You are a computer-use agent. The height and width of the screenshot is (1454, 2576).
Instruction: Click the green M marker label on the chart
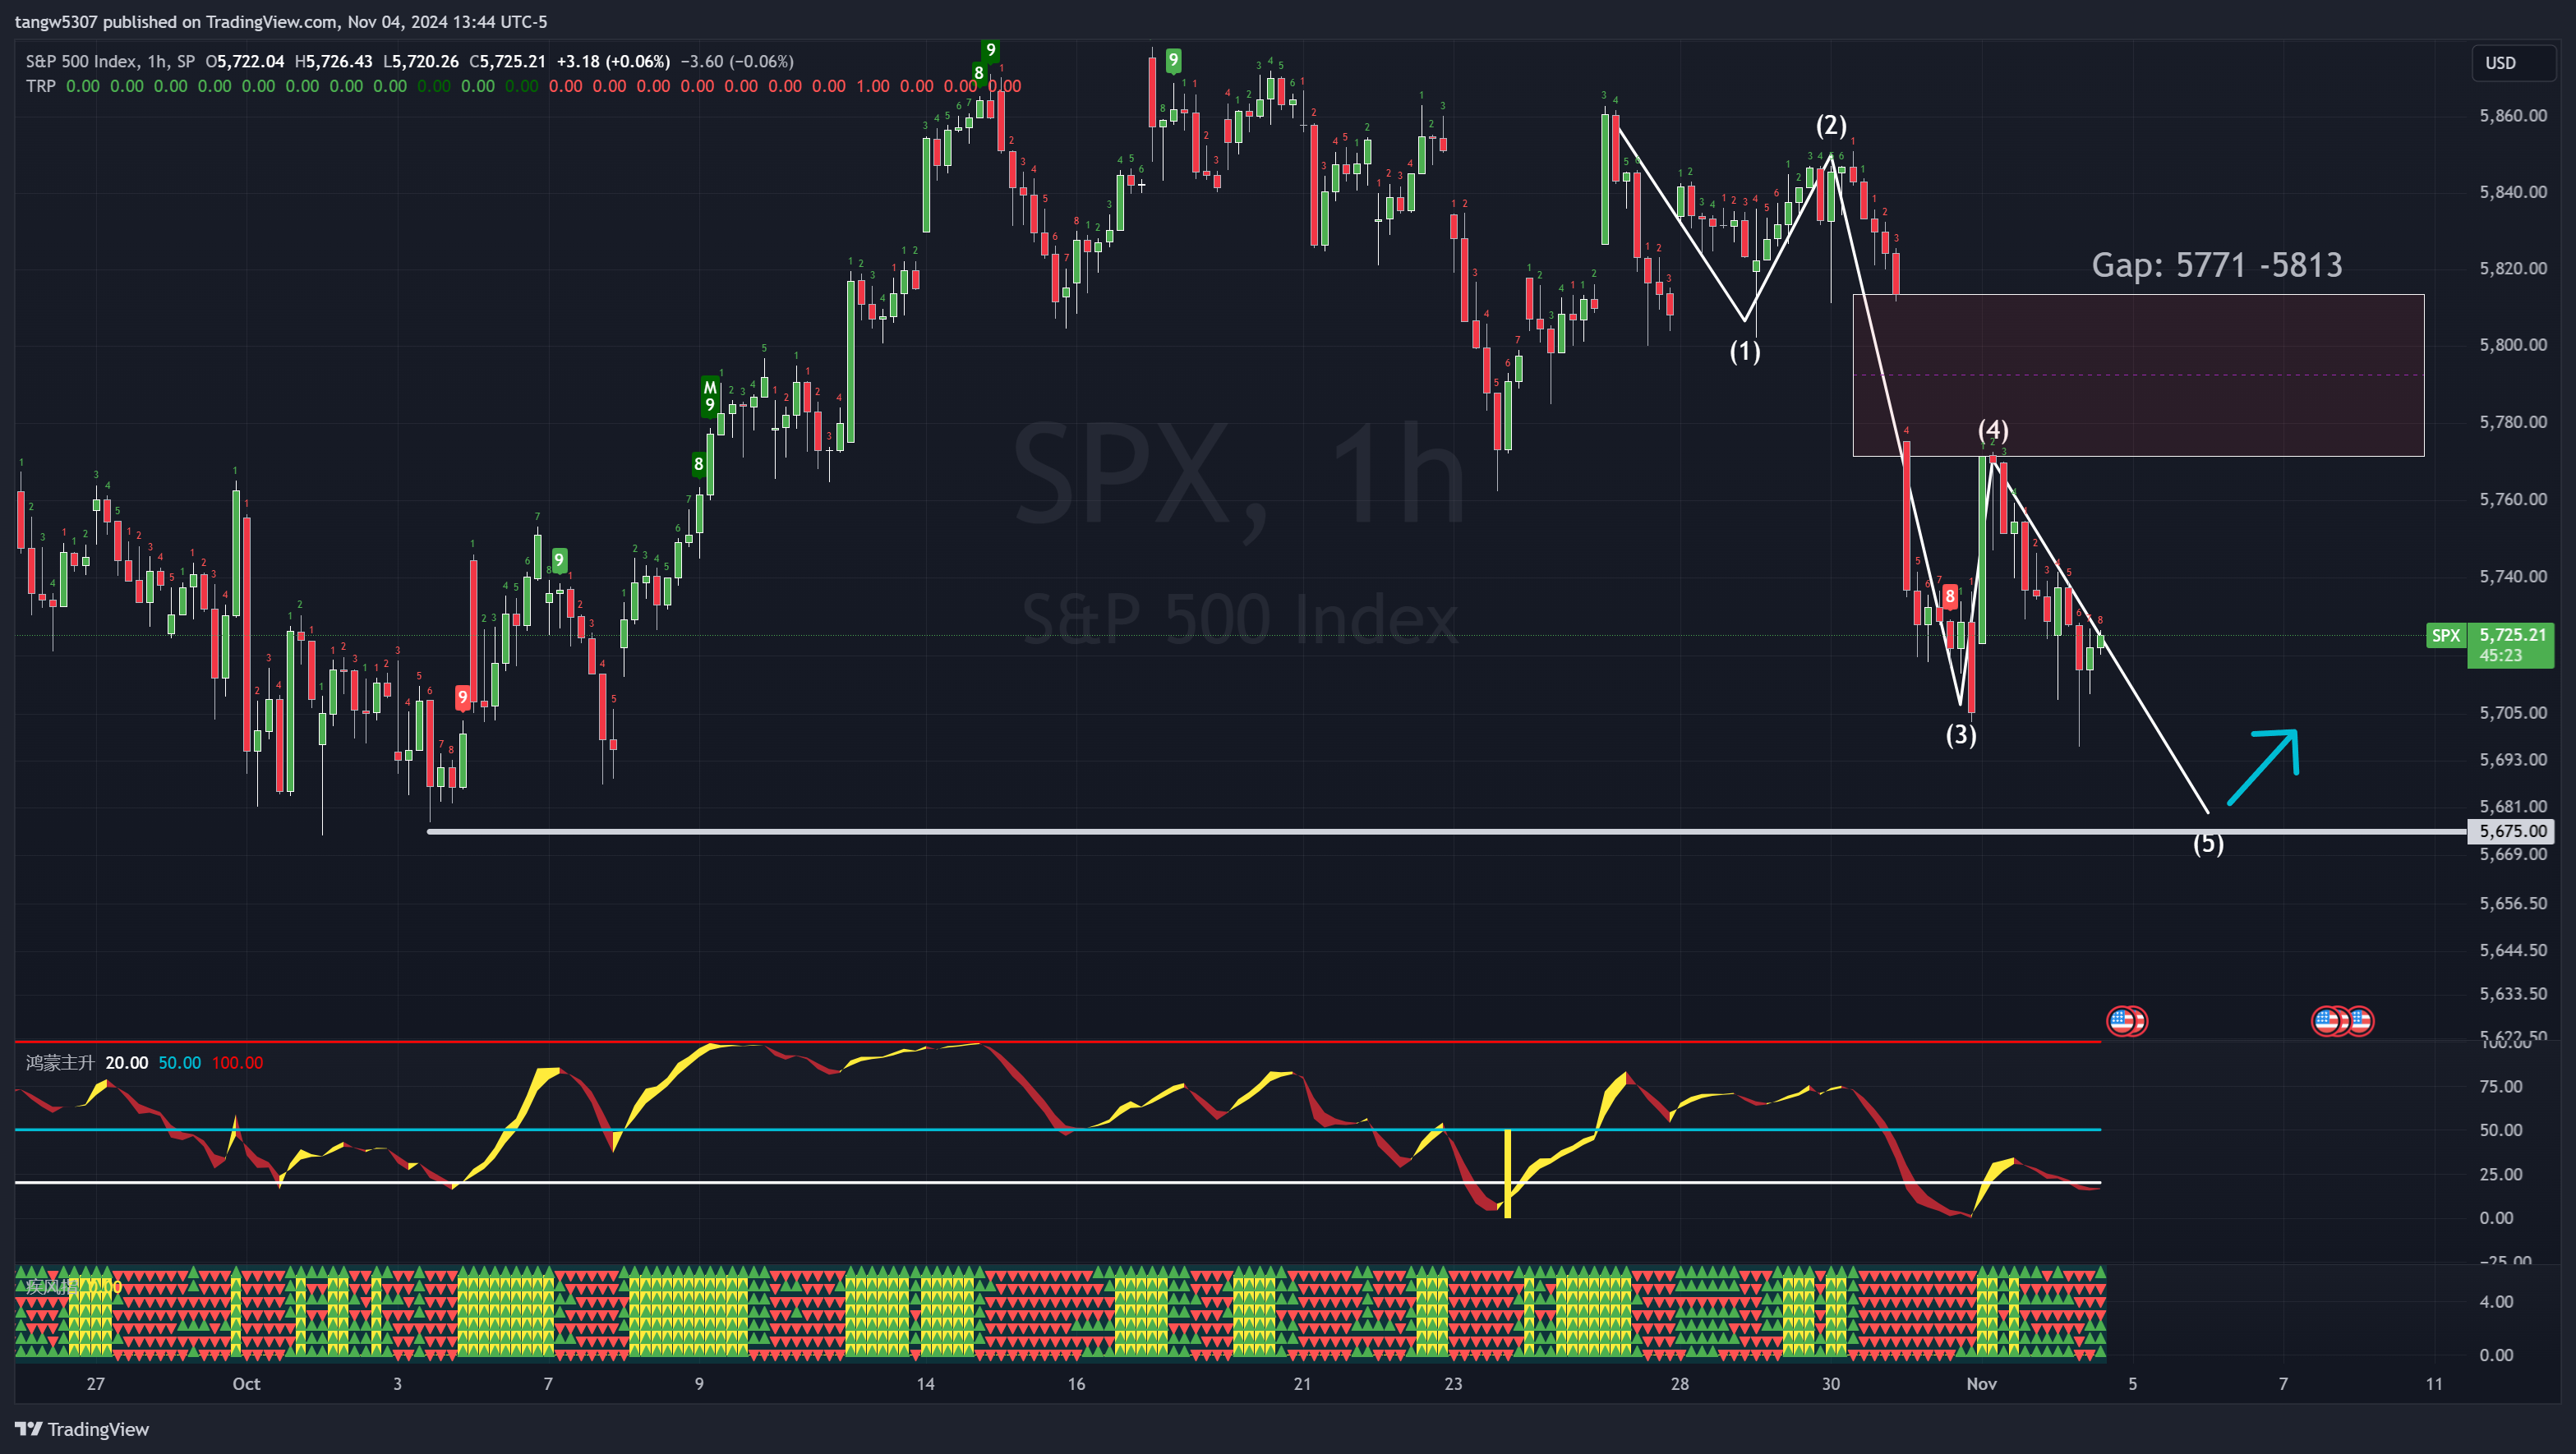coord(710,388)
